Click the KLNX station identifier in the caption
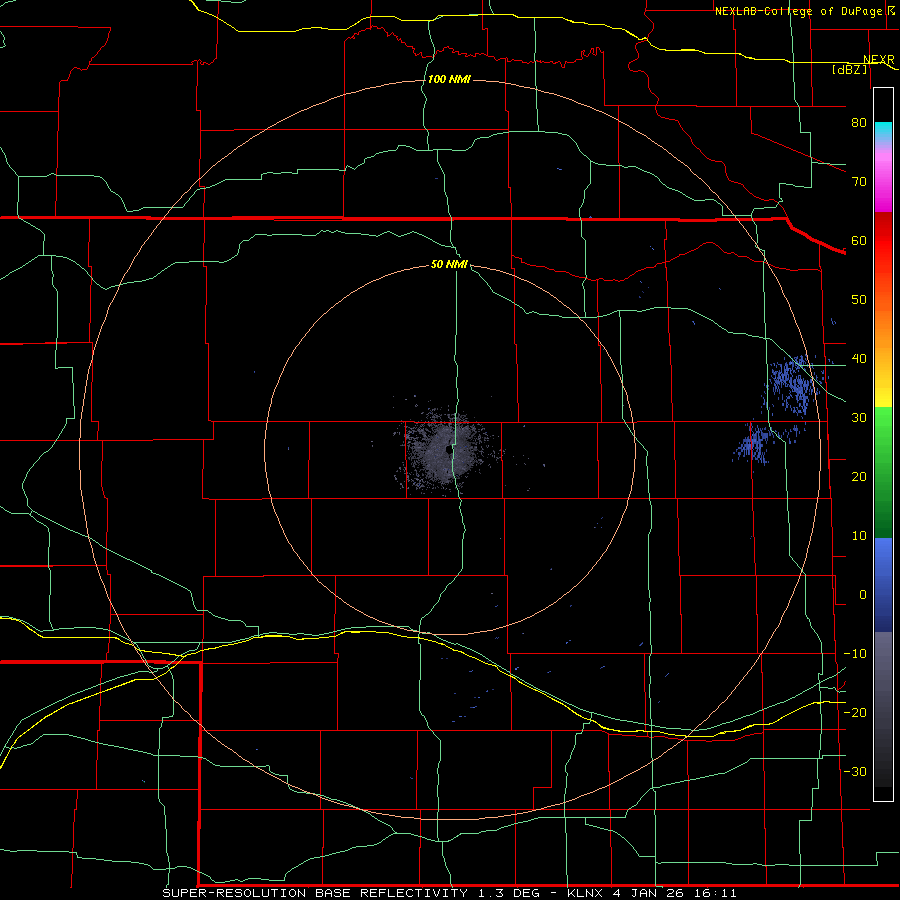The width and height of the screenshot is (900, 900). click(x=586, y=893)
